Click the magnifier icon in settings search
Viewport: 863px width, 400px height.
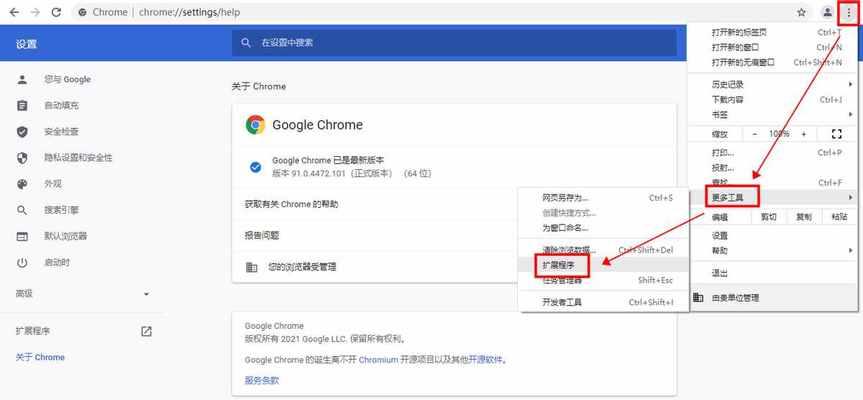(246, 42)
